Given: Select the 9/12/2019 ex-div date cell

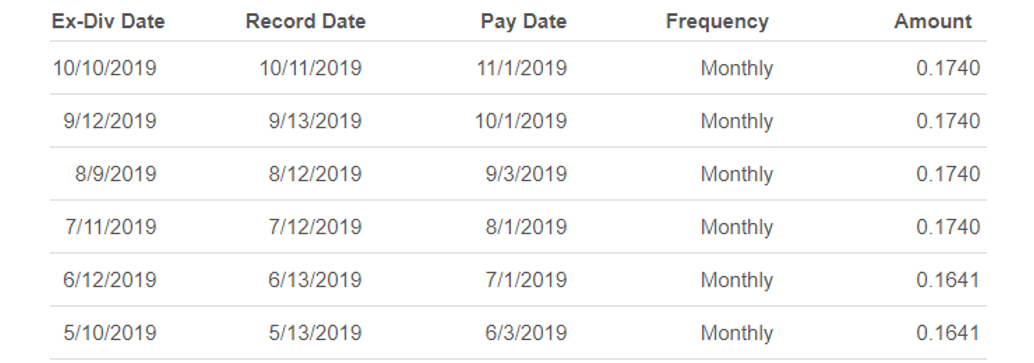Looking at the screenshot, I should 110,121.
